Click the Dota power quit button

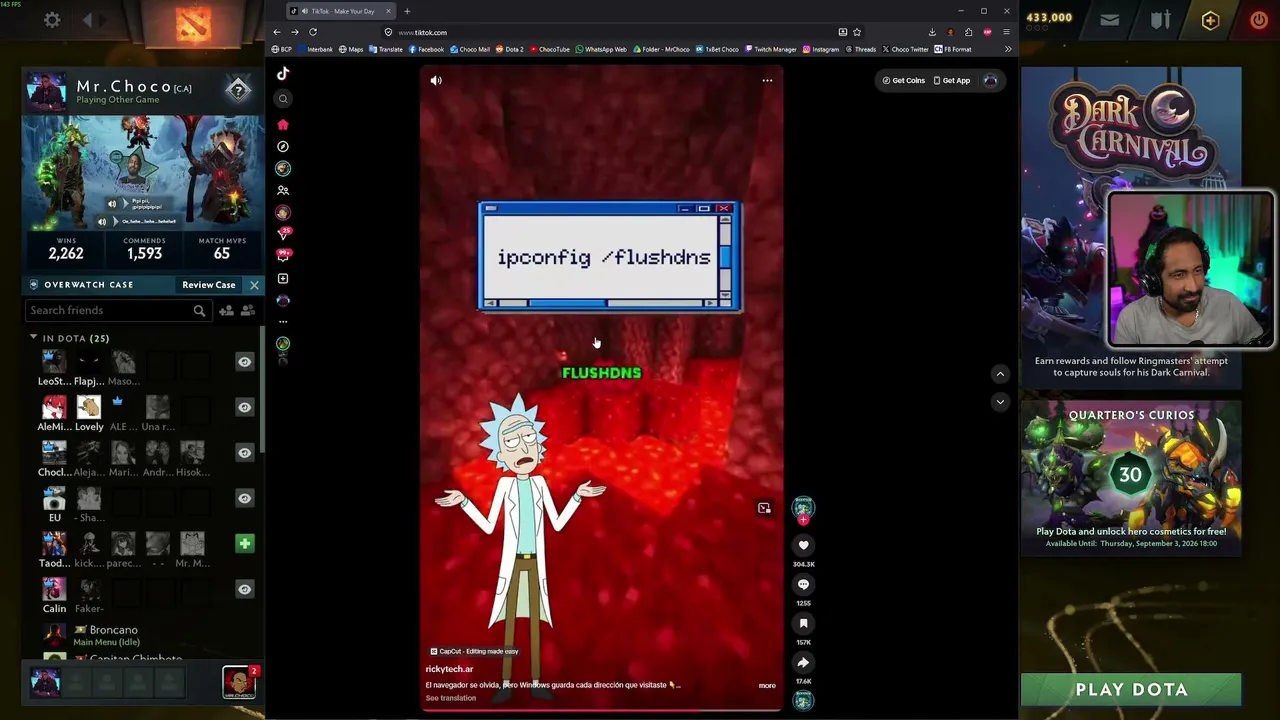[x=1259, y=20]
